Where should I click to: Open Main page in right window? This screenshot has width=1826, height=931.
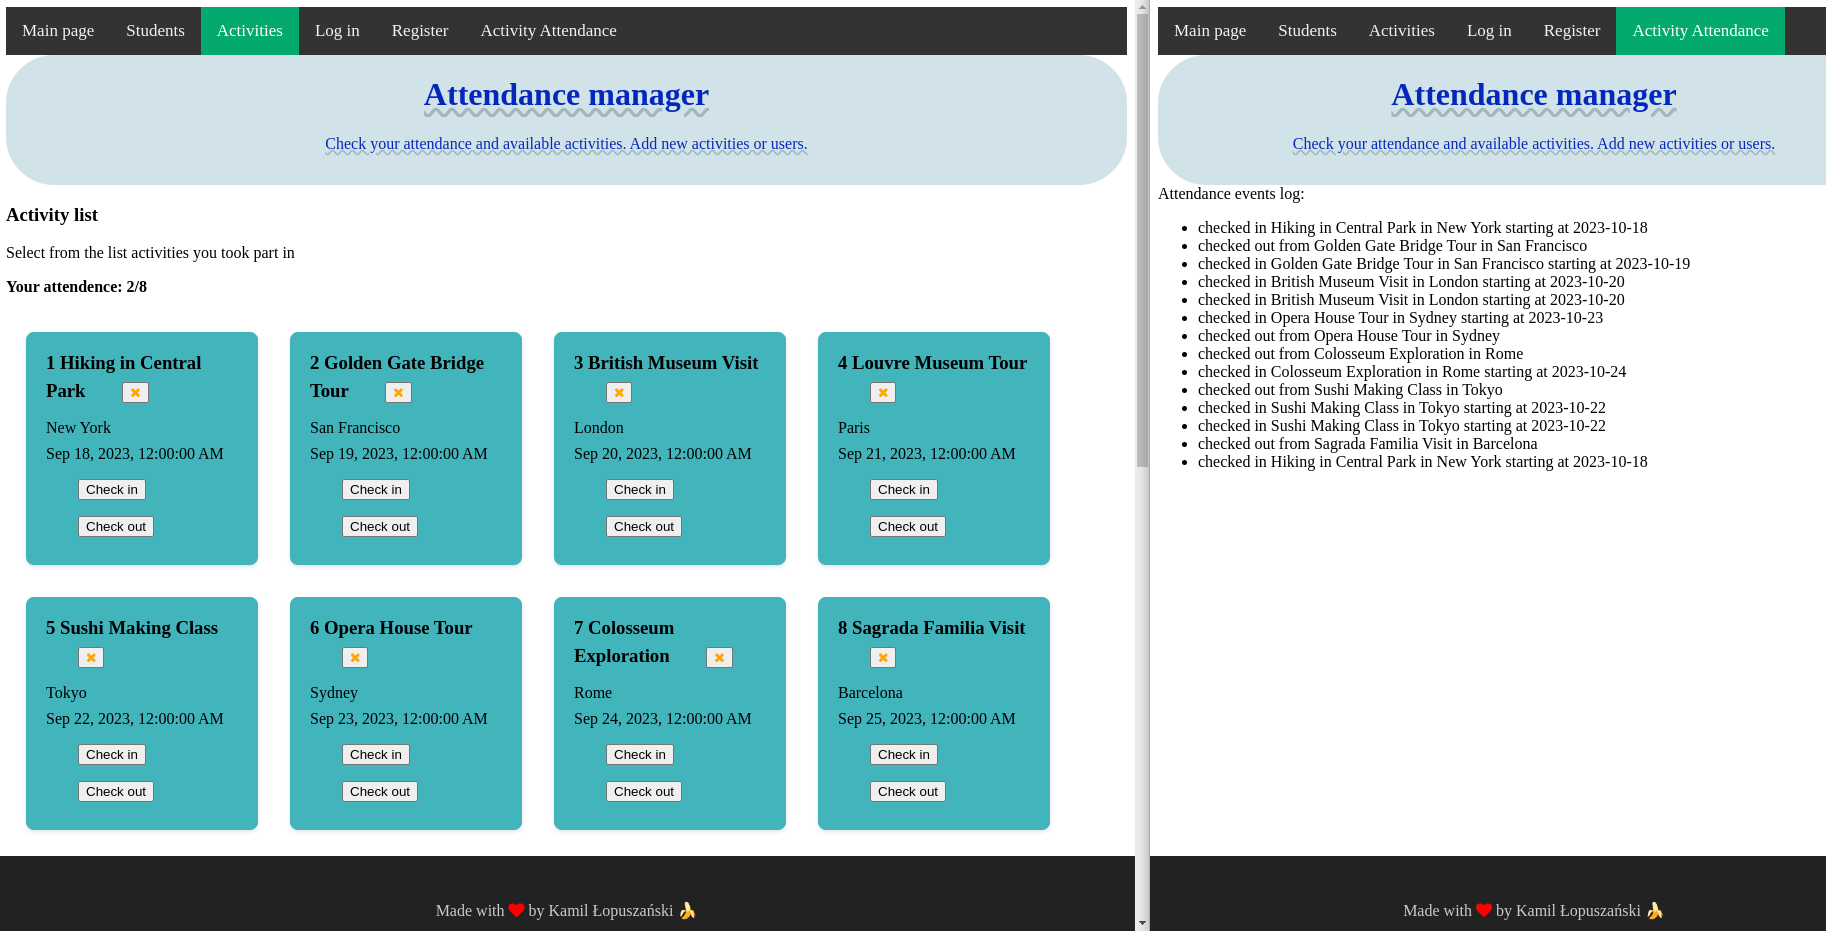click(x=1210, y=31)
